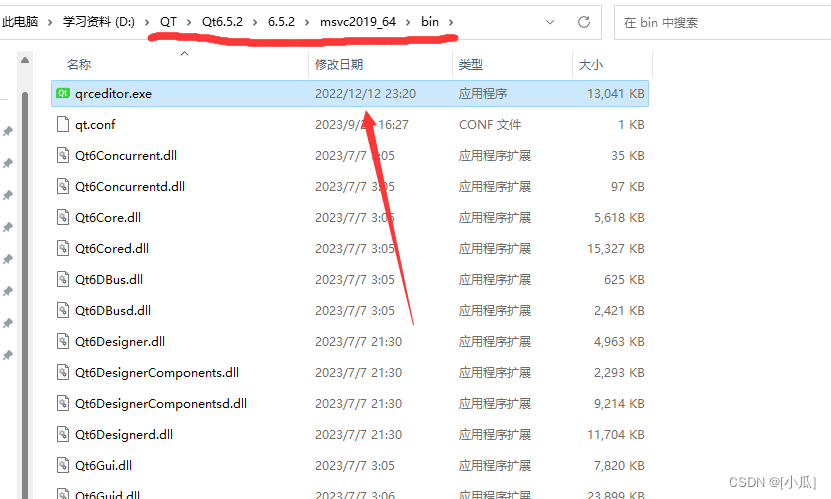The image size is (831, 499).
Task: Select the Qt6DesignerComponentsd.dll file name
Action: pyautogui.click(x=161, y=404)
